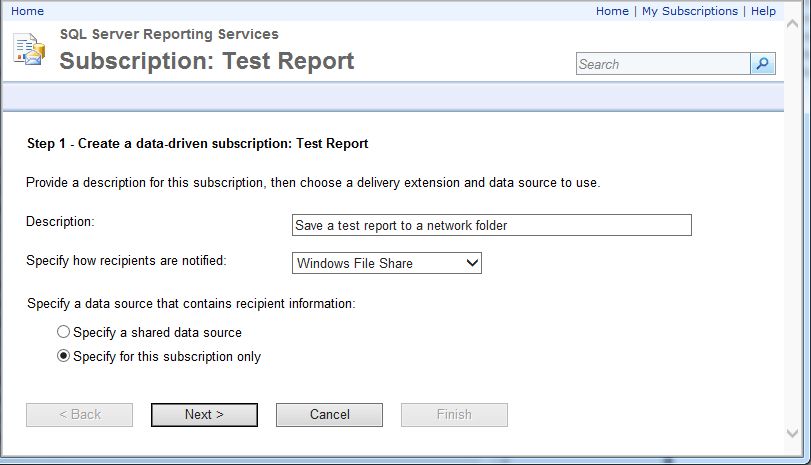Click the 'SQL Server Reporting Services' heading
Image resolution: width=811 pixels, height=465 pixels.
[169, 34]
